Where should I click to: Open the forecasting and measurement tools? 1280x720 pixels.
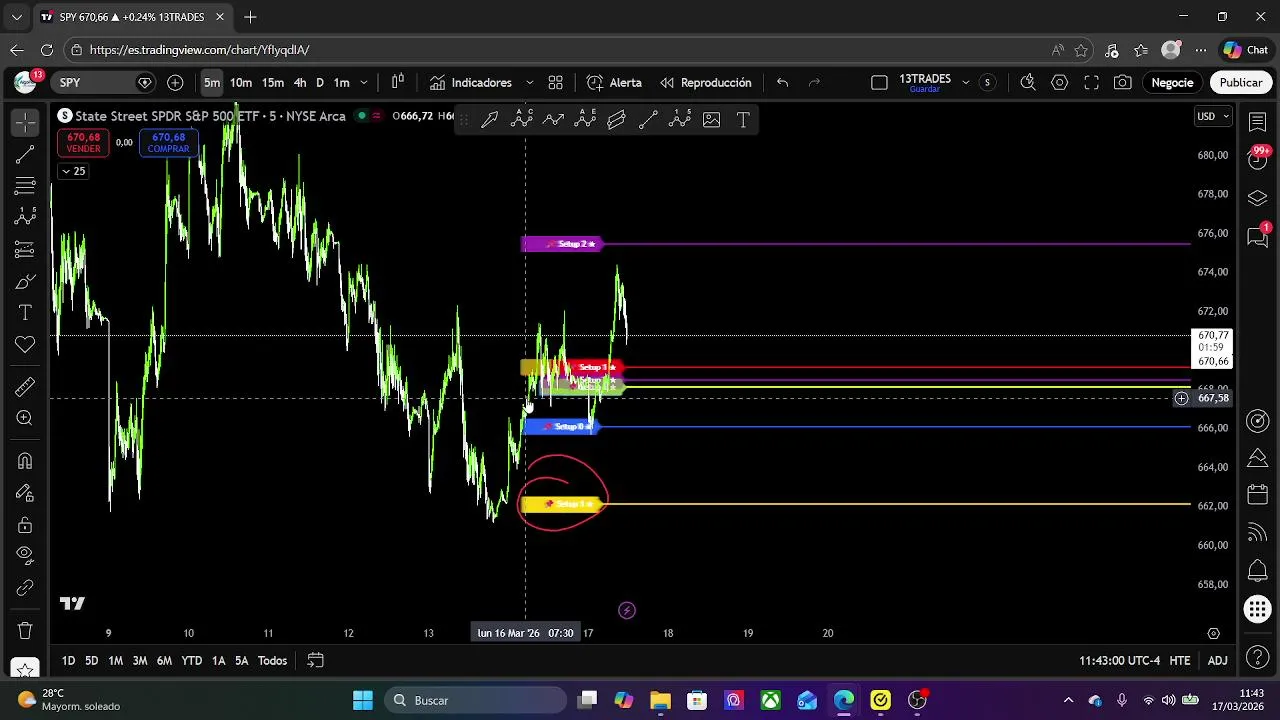click(25, 249)
